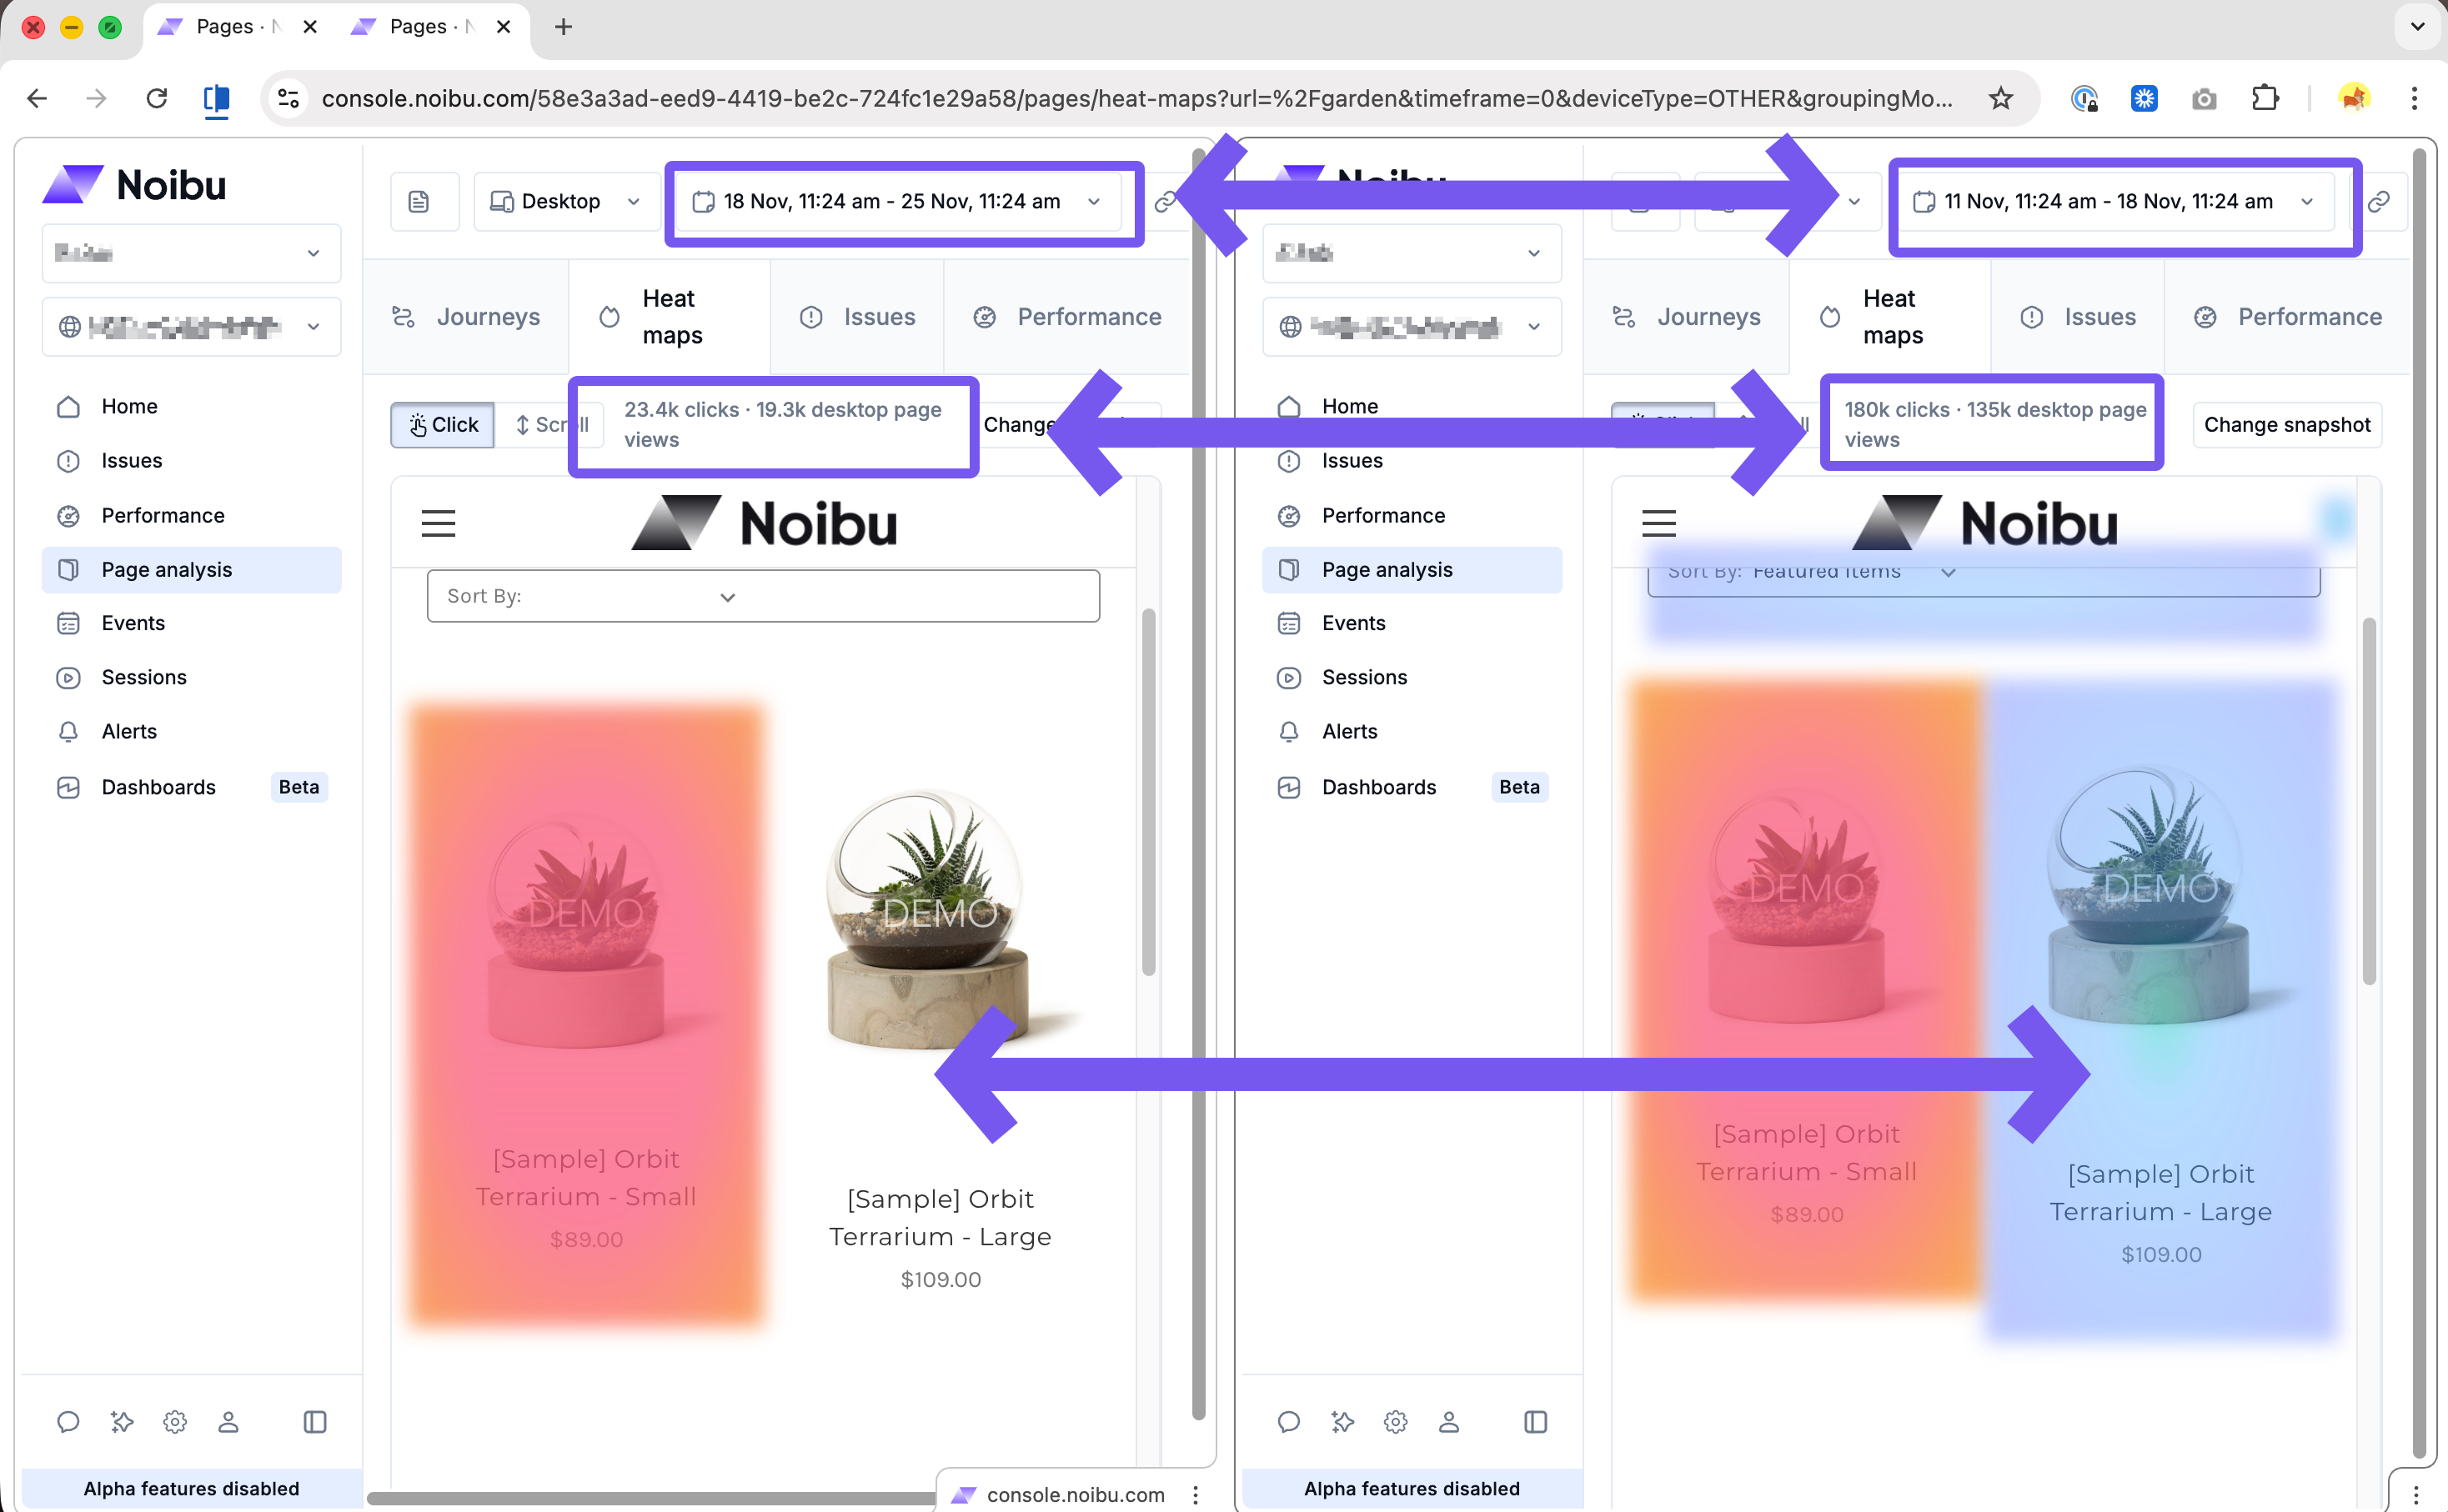This screenshot has height=1512, width=2448.
Task: Open settings gear in left console footer
Action: tap(175, 1421)
